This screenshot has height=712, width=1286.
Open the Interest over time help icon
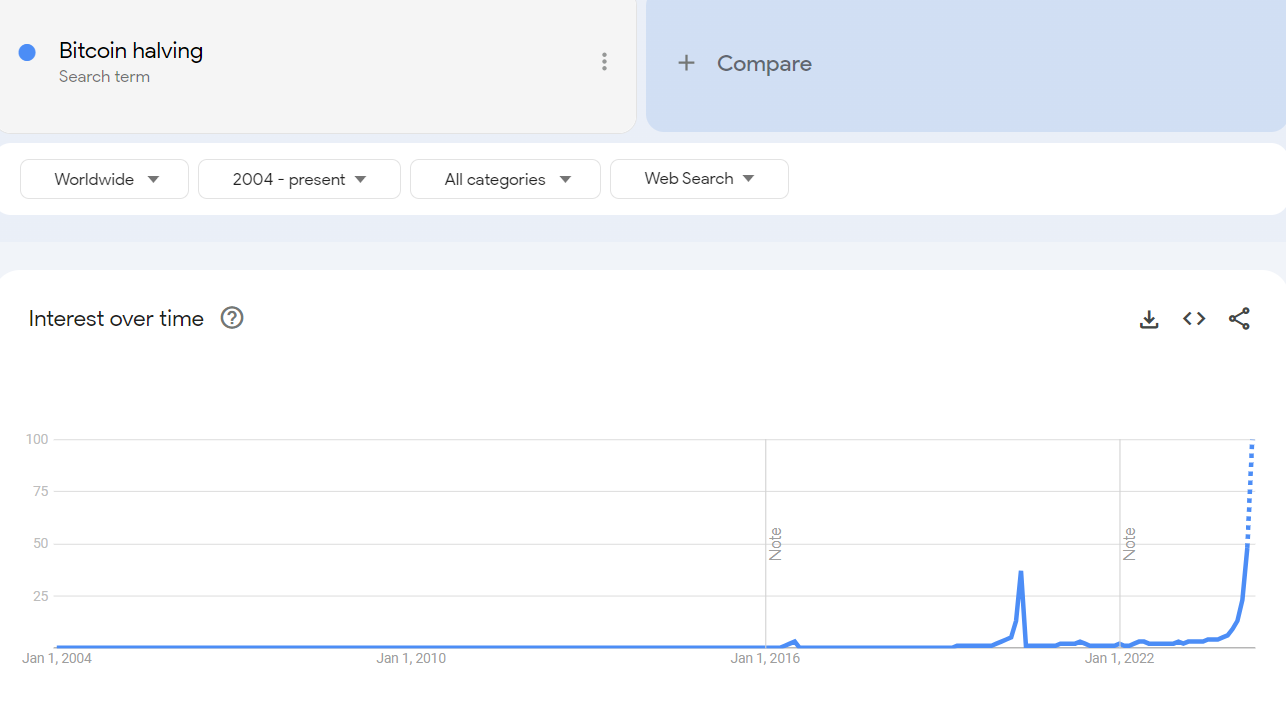click(232, 318)
